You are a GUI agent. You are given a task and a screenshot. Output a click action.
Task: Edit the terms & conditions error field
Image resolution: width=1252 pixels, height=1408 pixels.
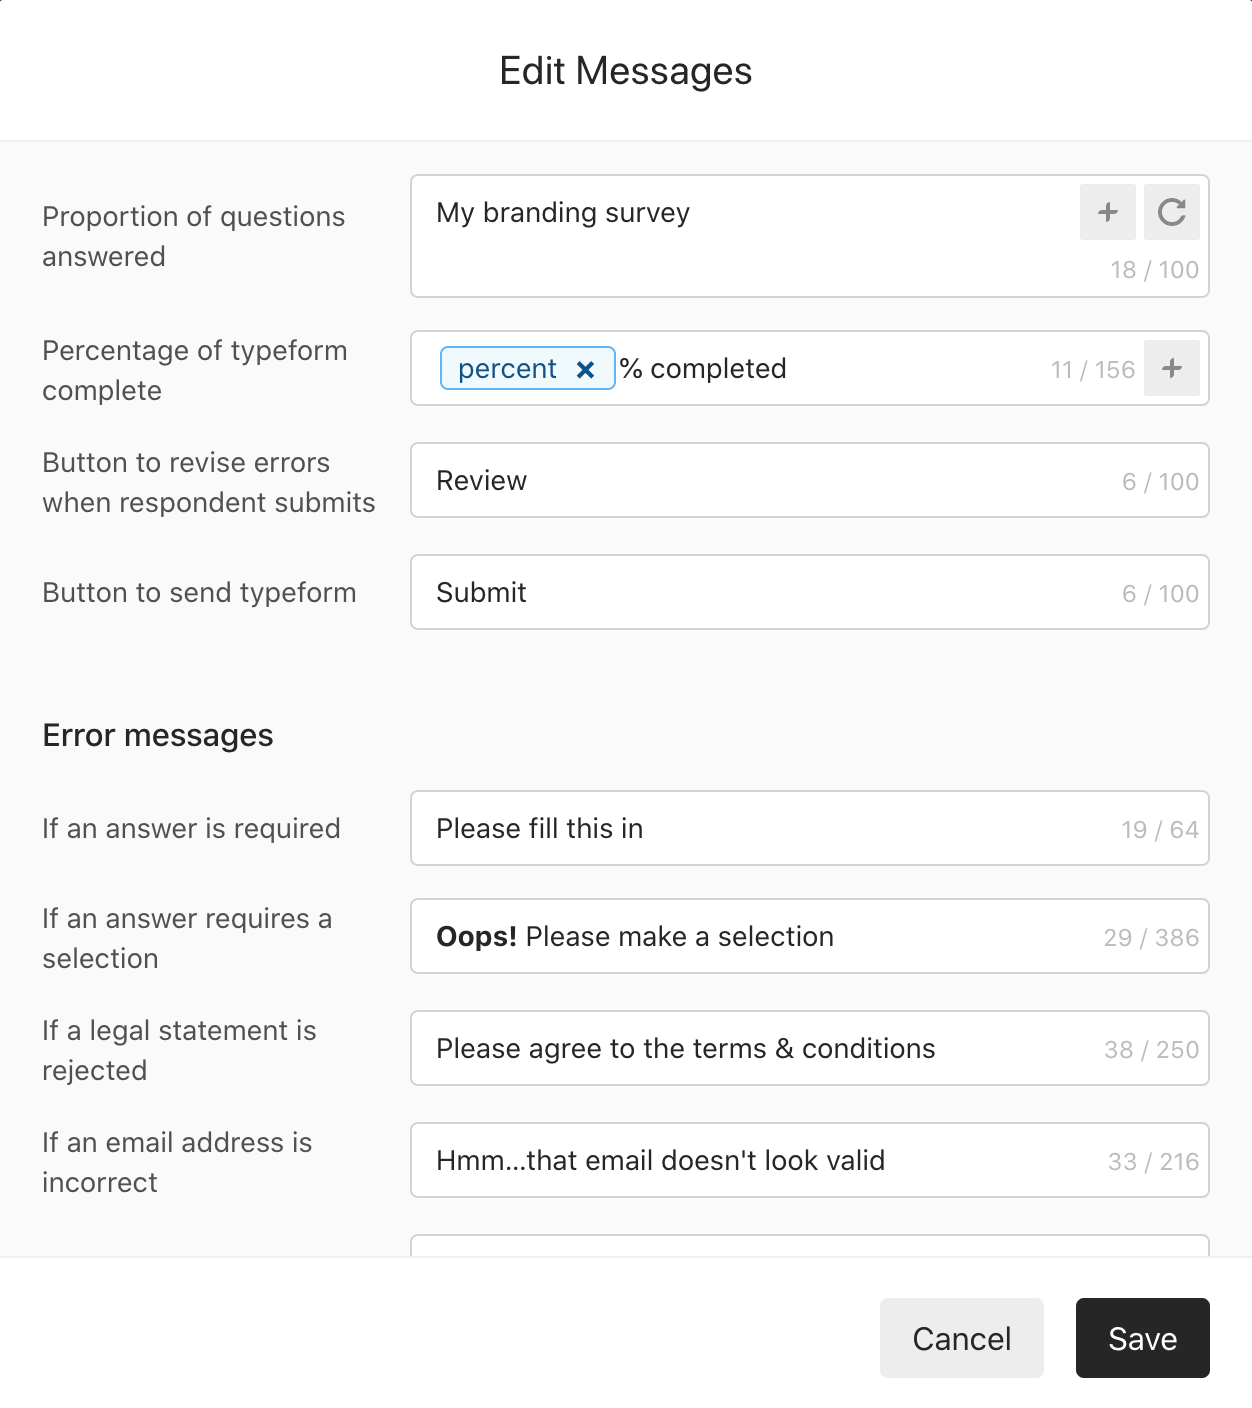click(x=809, y=1048)
